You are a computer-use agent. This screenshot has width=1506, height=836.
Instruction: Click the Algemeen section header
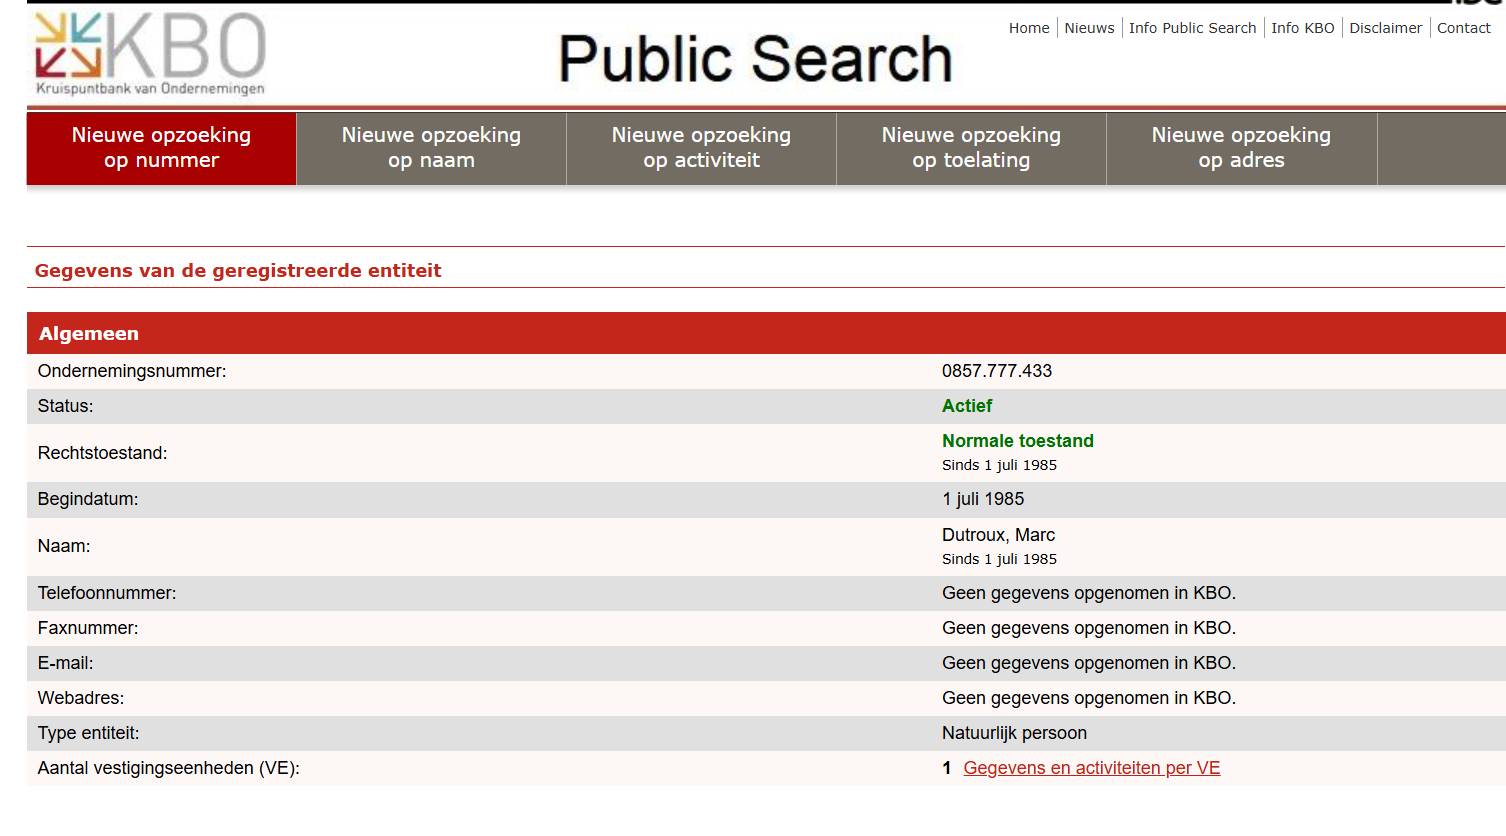tap(766, 333)
